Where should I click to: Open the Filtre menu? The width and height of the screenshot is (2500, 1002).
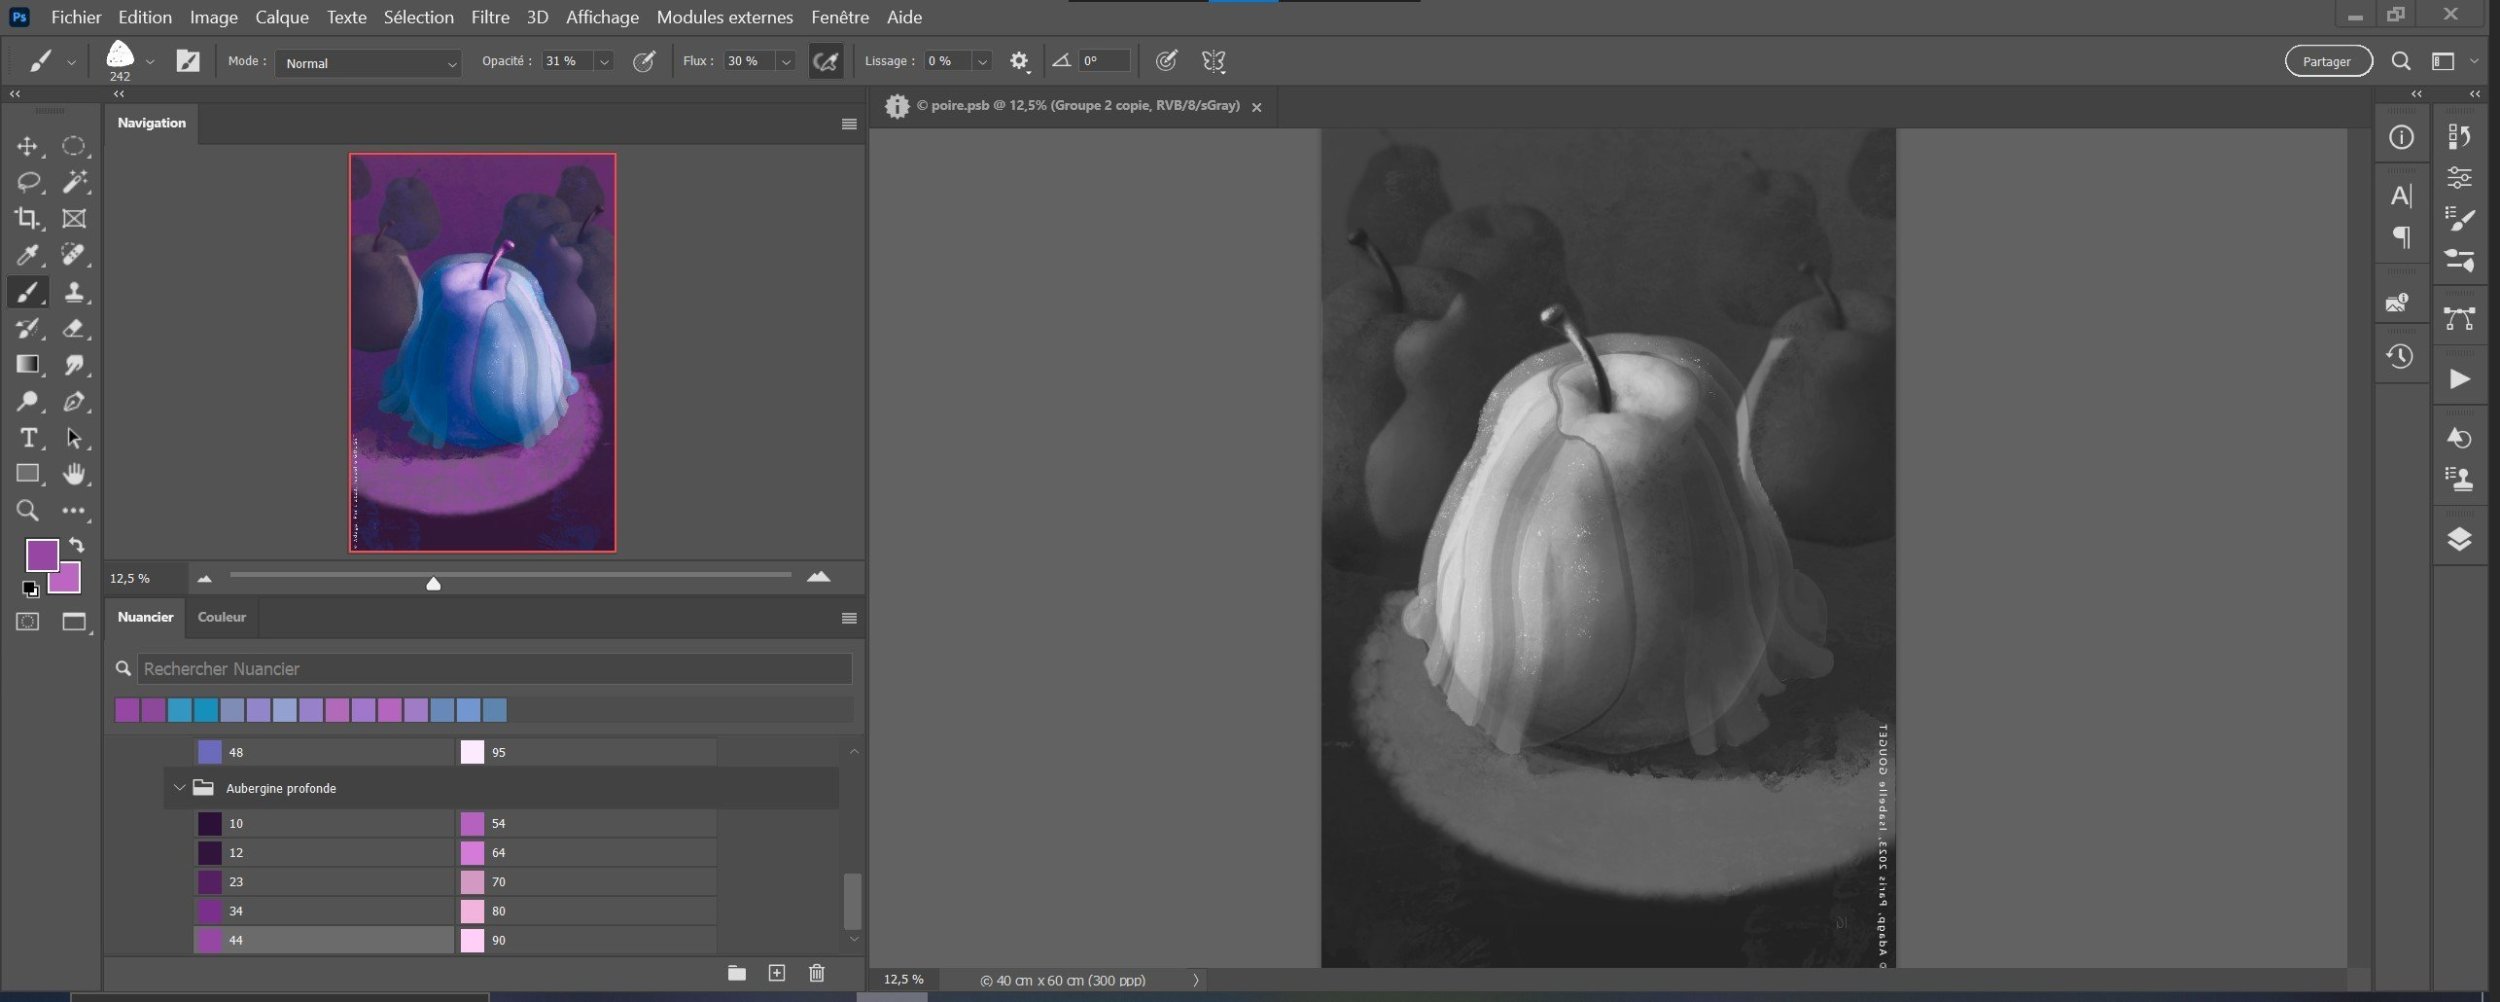tap(490, 17)
